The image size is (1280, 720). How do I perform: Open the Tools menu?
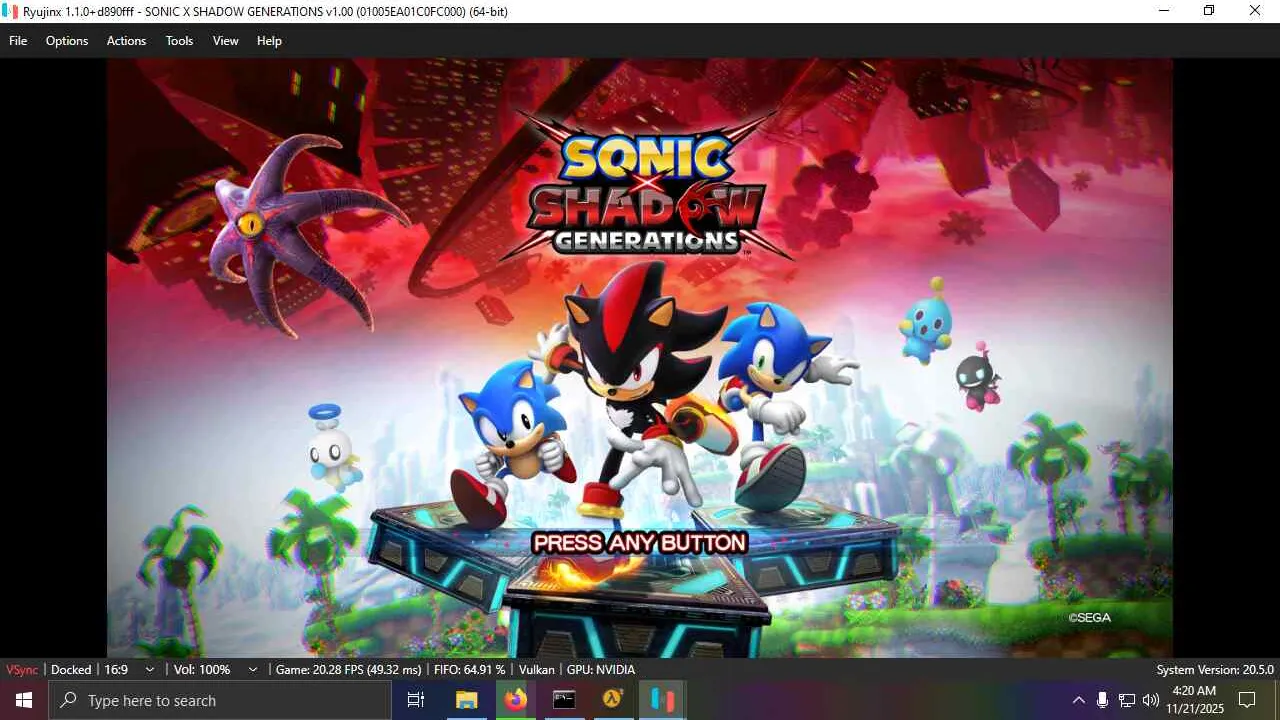pos(180,41)
